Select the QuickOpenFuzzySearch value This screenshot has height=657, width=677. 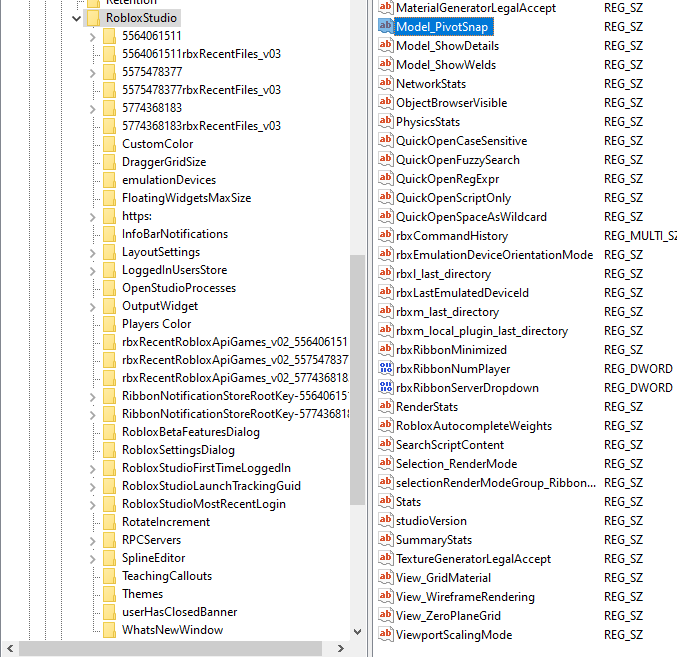pyautogui.click(x=458, y=160)
